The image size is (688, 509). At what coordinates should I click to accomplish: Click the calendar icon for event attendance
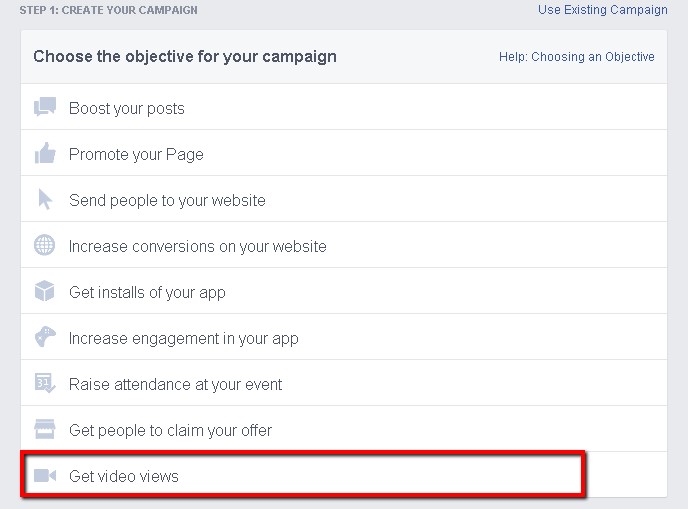pyautogui.click(x=45, y=383)
